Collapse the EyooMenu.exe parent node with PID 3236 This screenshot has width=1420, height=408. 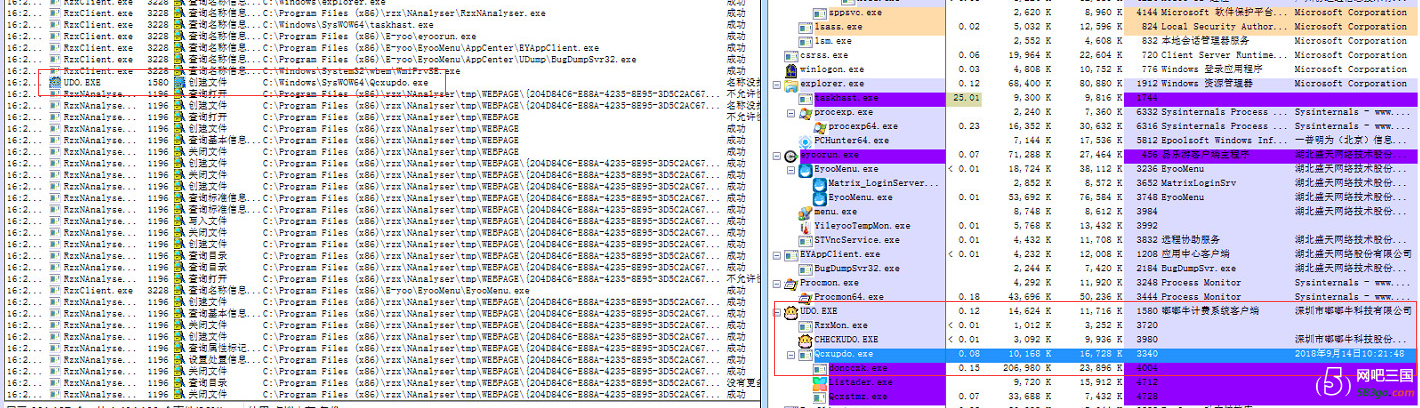coord(792,170)
